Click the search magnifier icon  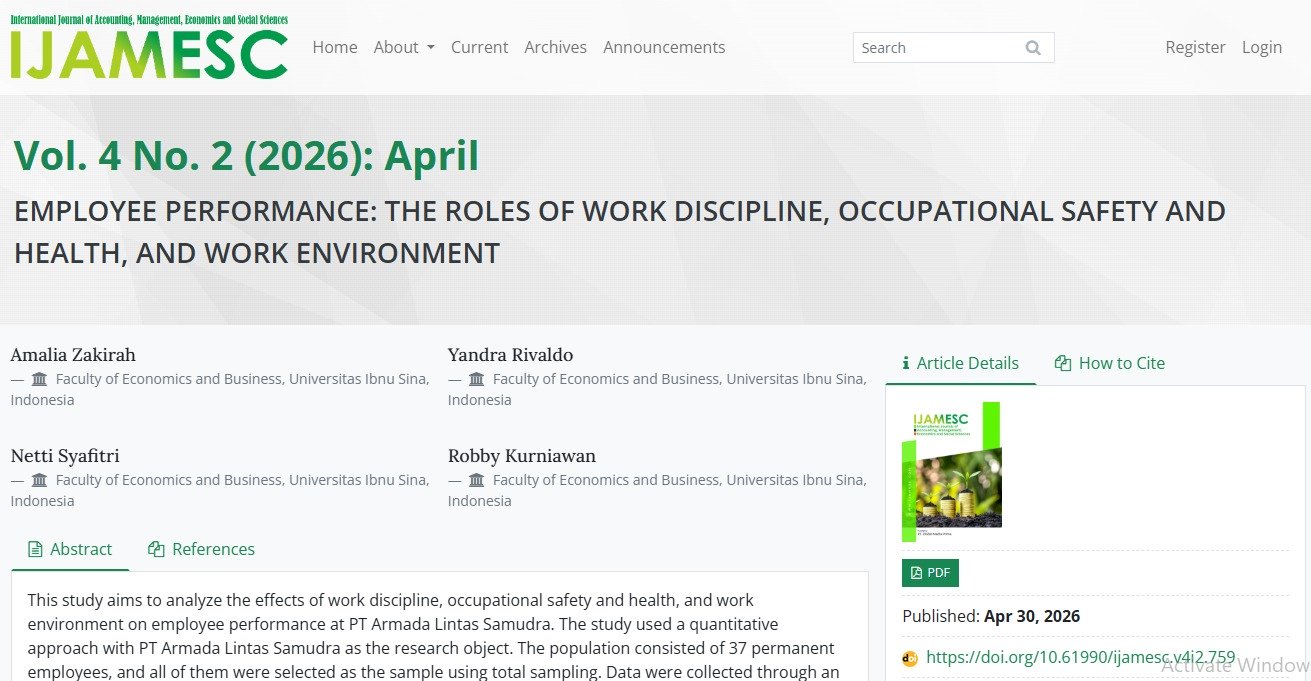click(1033, 48)
